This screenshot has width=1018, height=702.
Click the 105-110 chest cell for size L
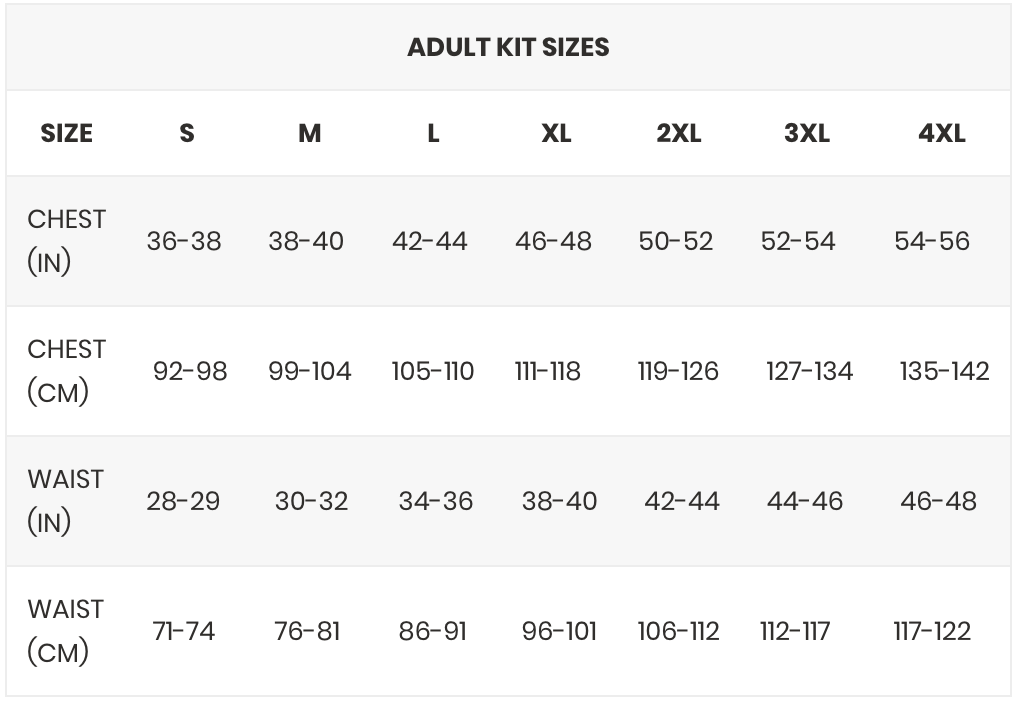pyautogui.click(x=432, y=371)
